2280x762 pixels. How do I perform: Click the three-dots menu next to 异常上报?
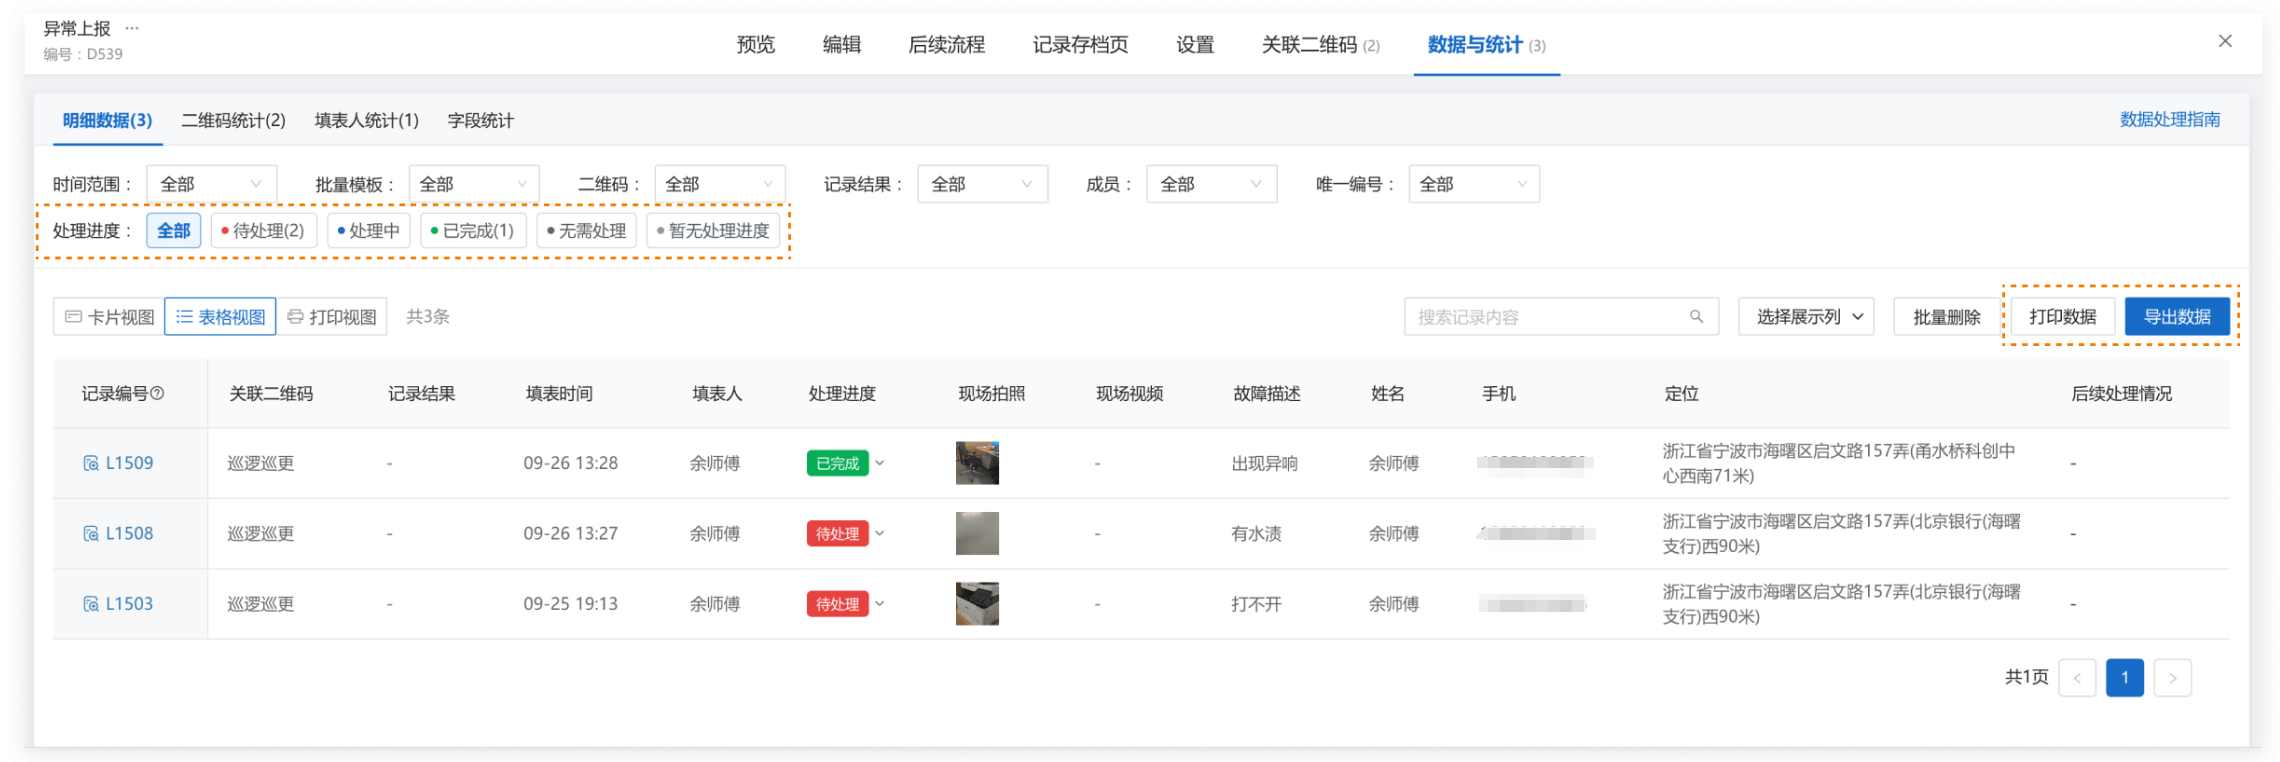click(132, 28)
